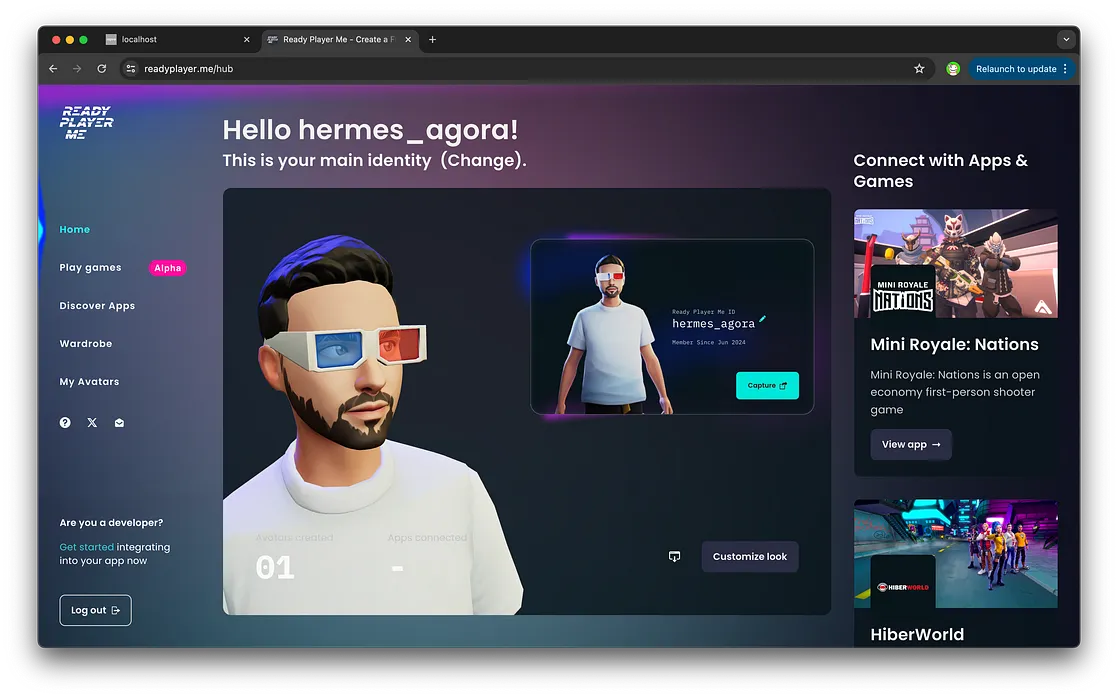1118x698 pixels.
Task: Click the Connect with Apps & Games heading
Action: (x=940, y=170)
